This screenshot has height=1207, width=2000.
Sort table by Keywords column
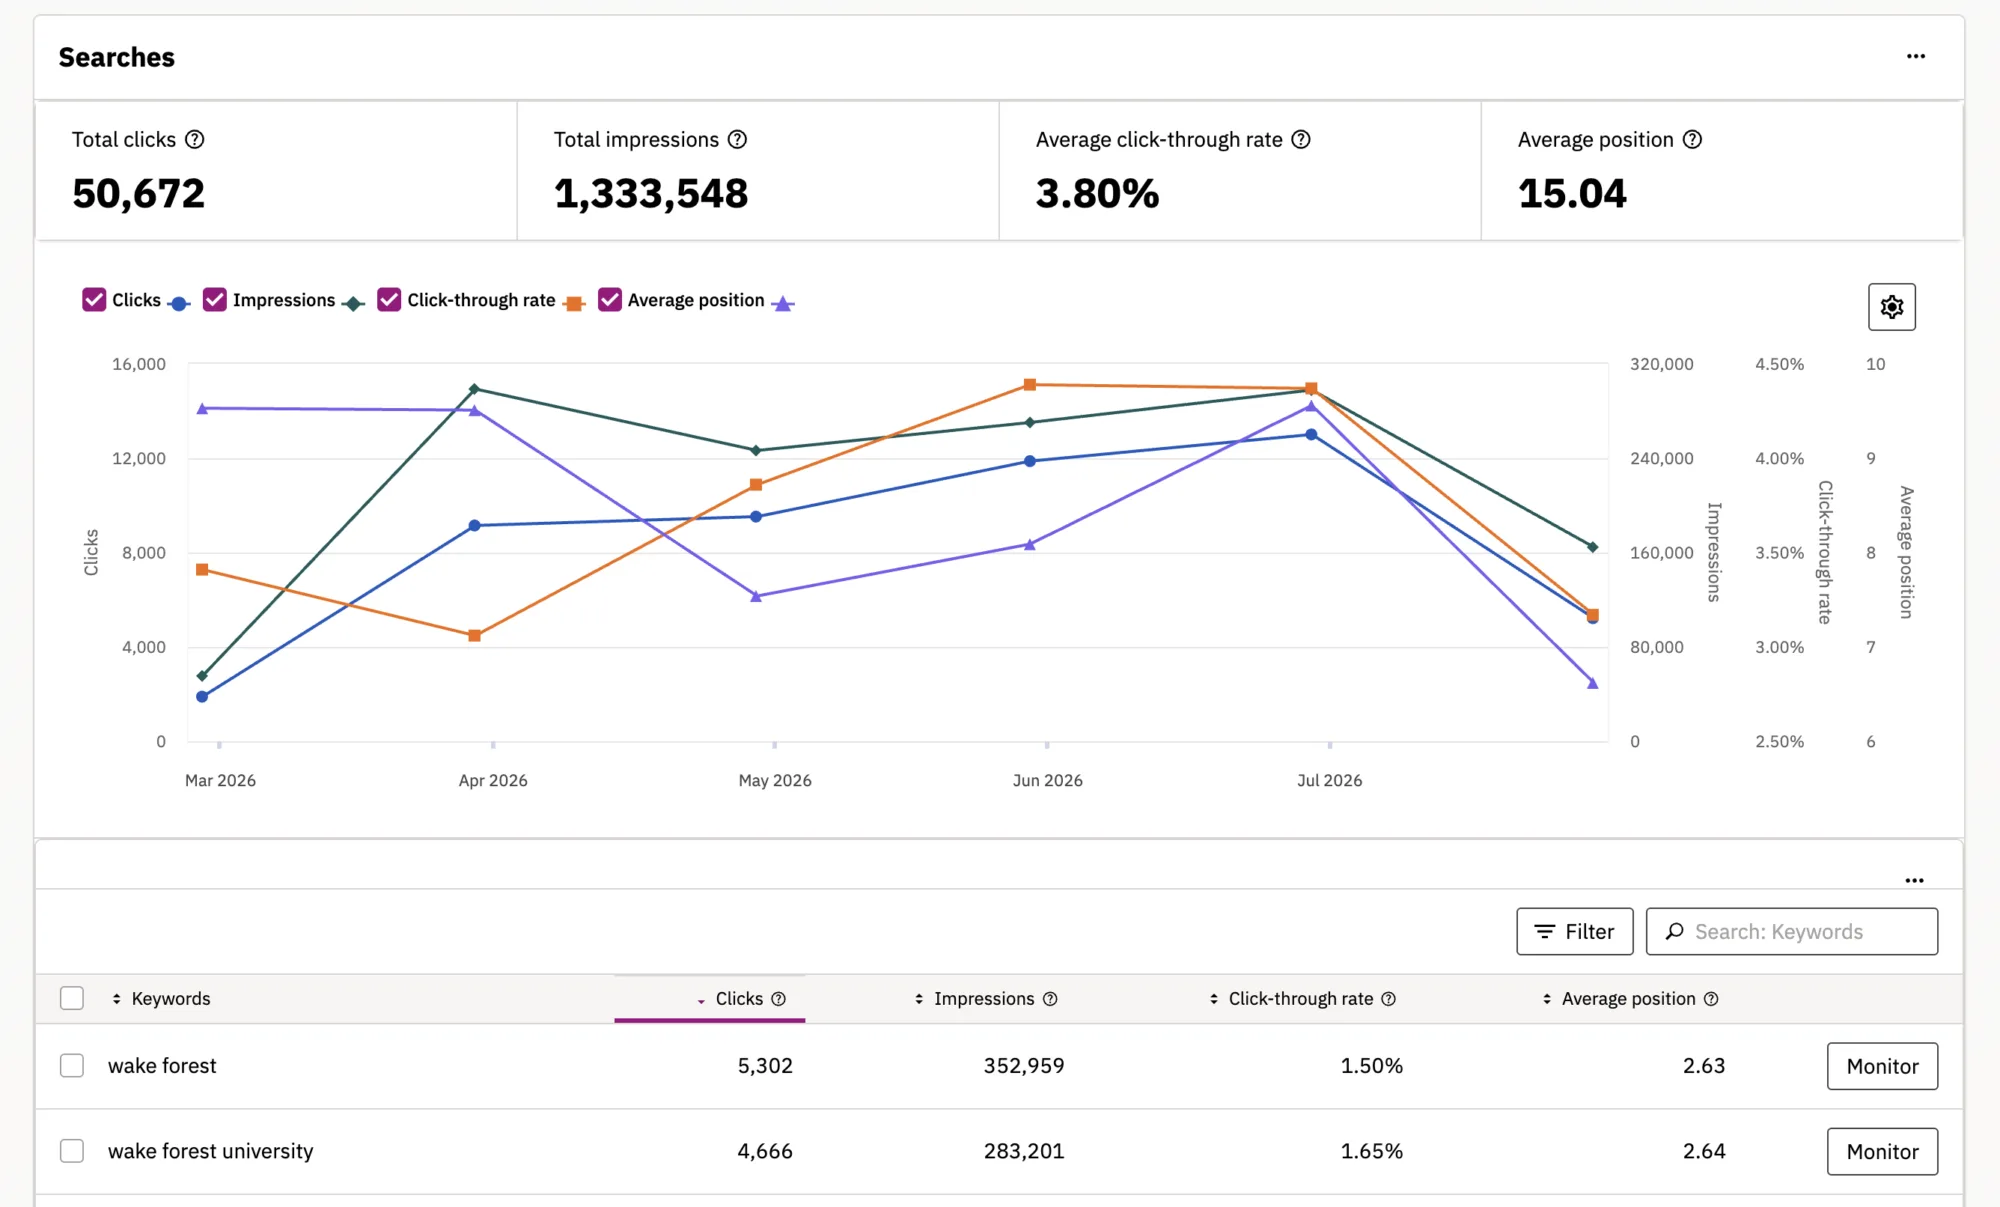coord(161,999)
